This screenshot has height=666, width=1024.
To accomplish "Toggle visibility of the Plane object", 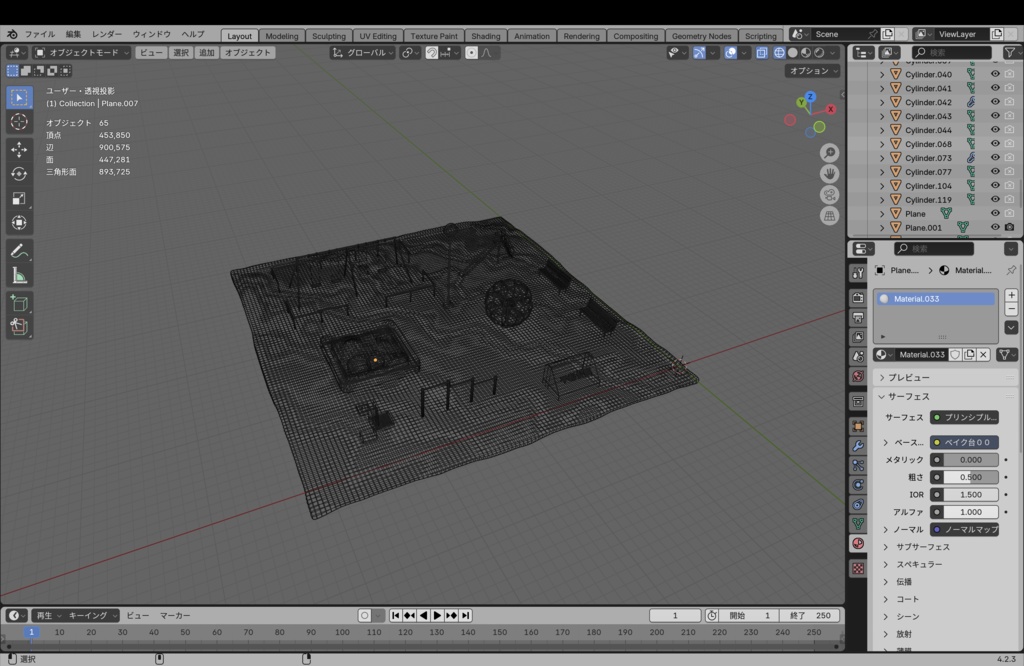I will coord(995,213).
